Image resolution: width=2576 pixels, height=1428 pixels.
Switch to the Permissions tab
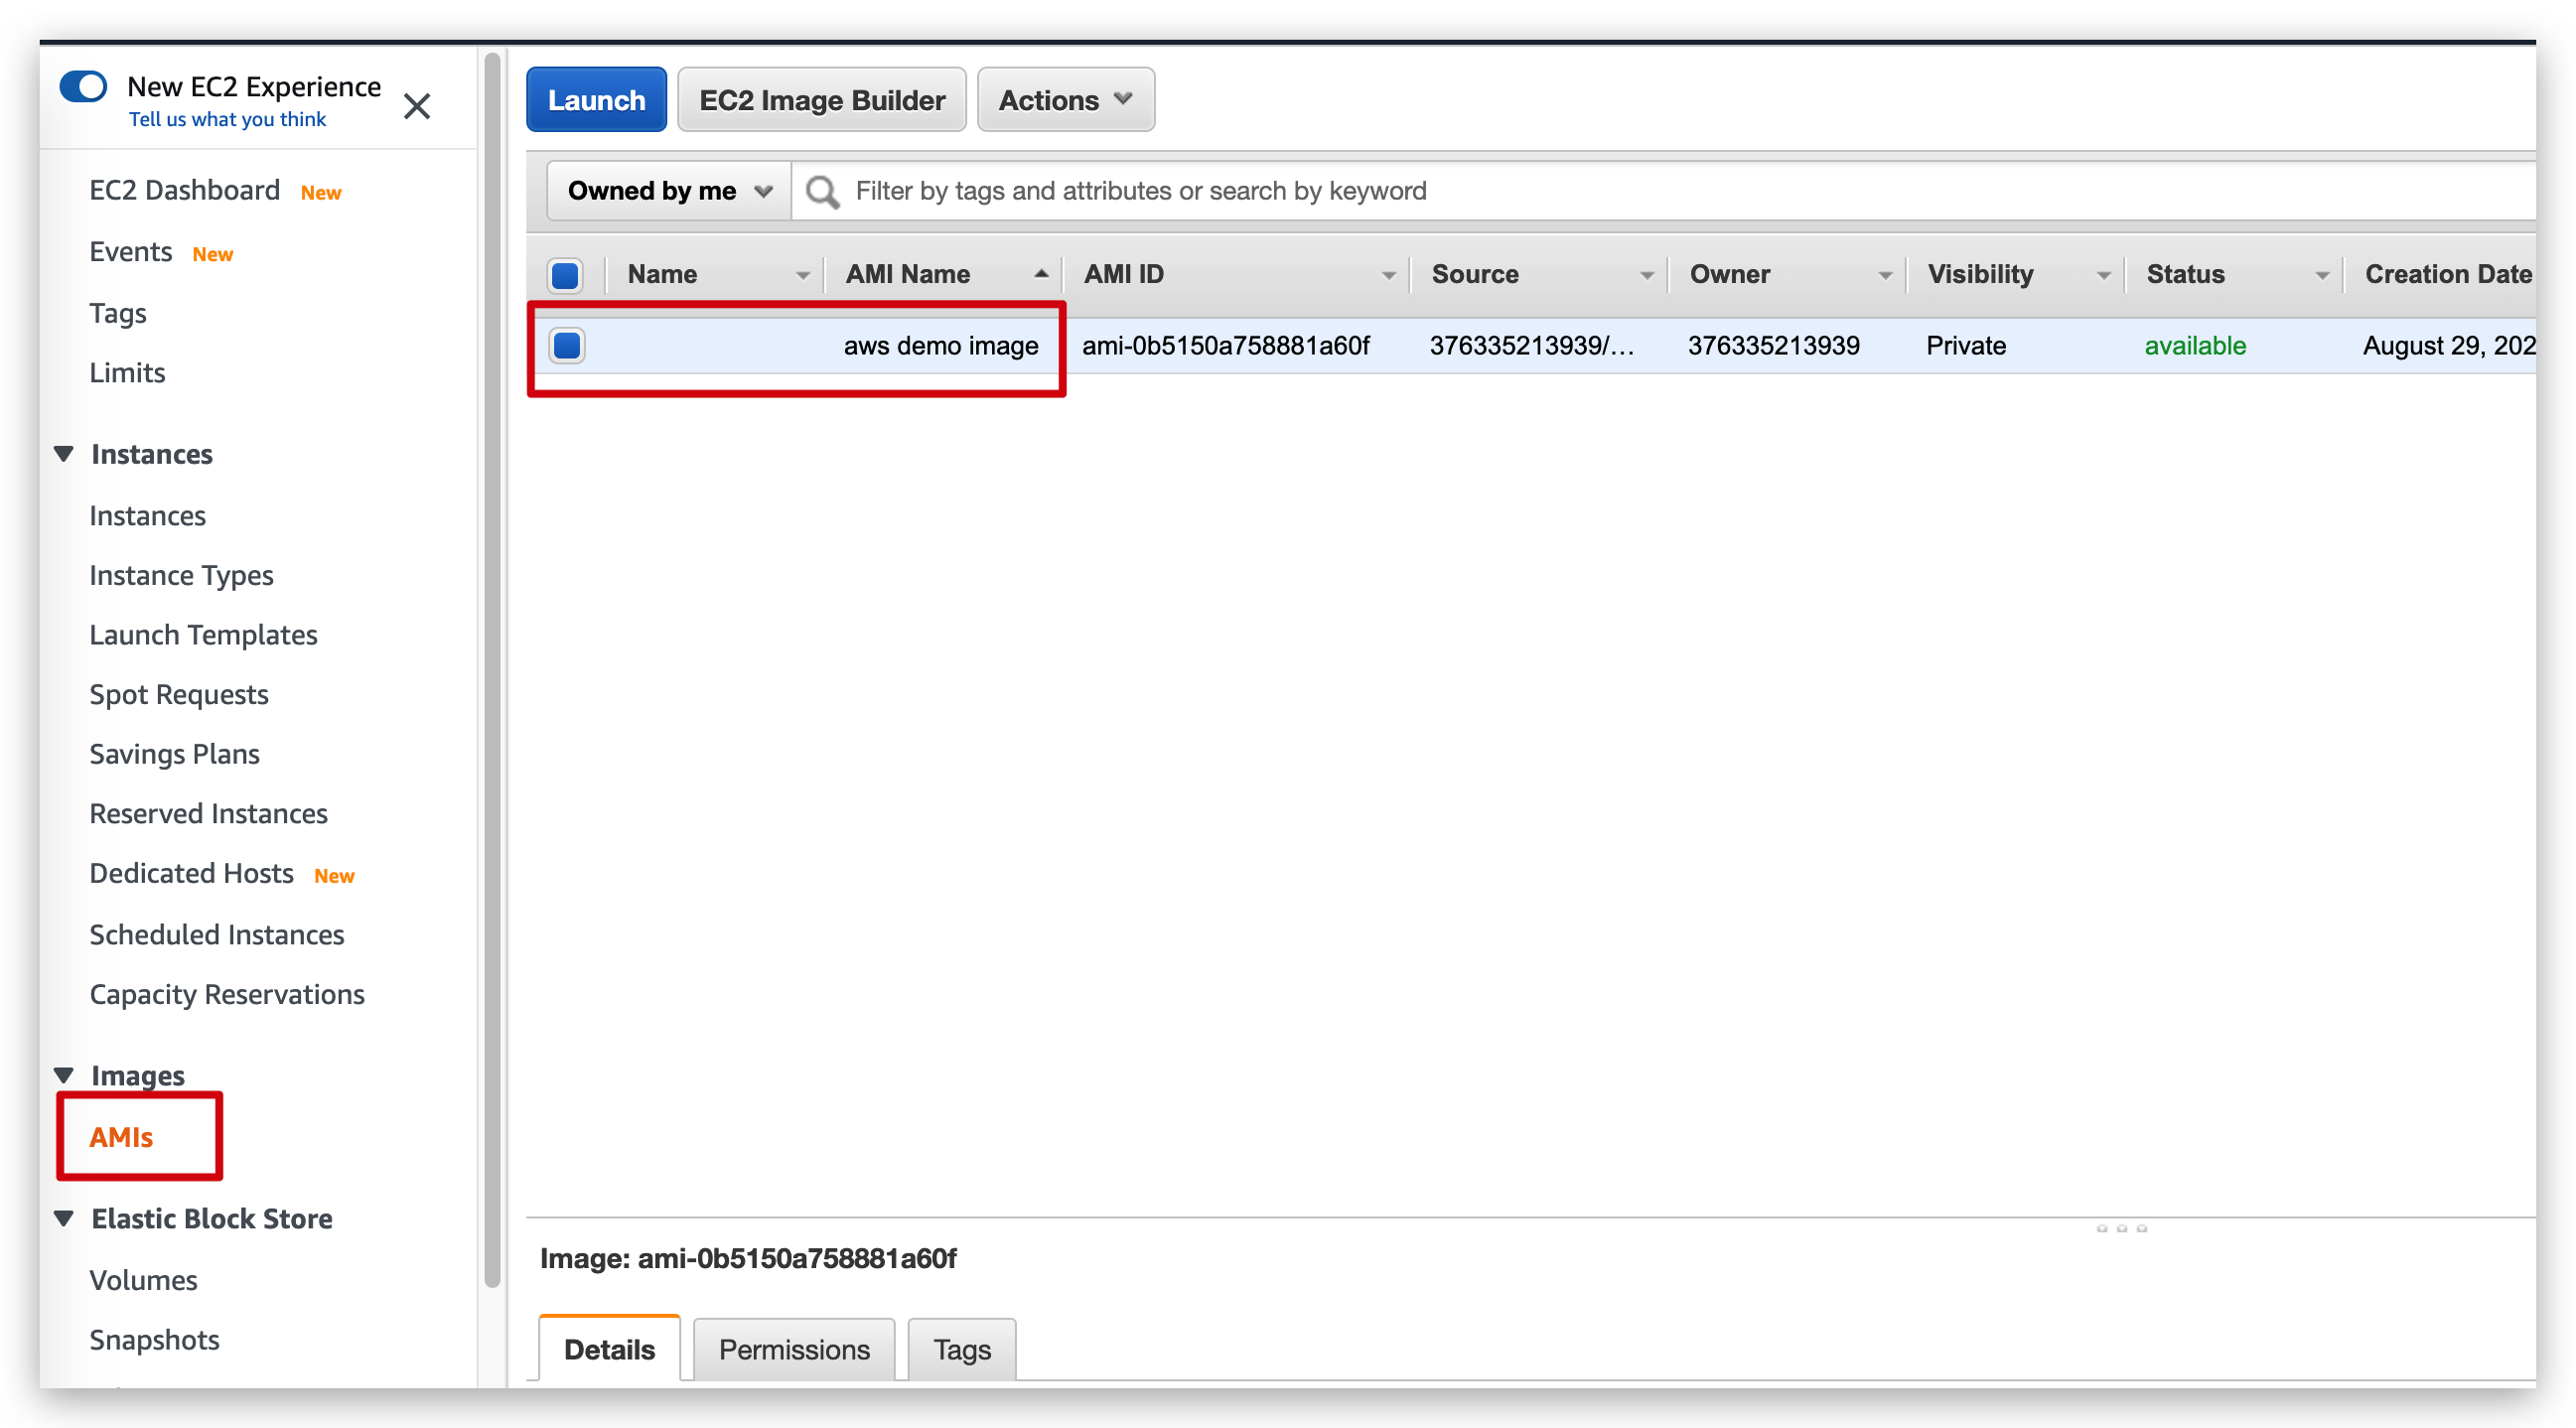point(794,1350)
